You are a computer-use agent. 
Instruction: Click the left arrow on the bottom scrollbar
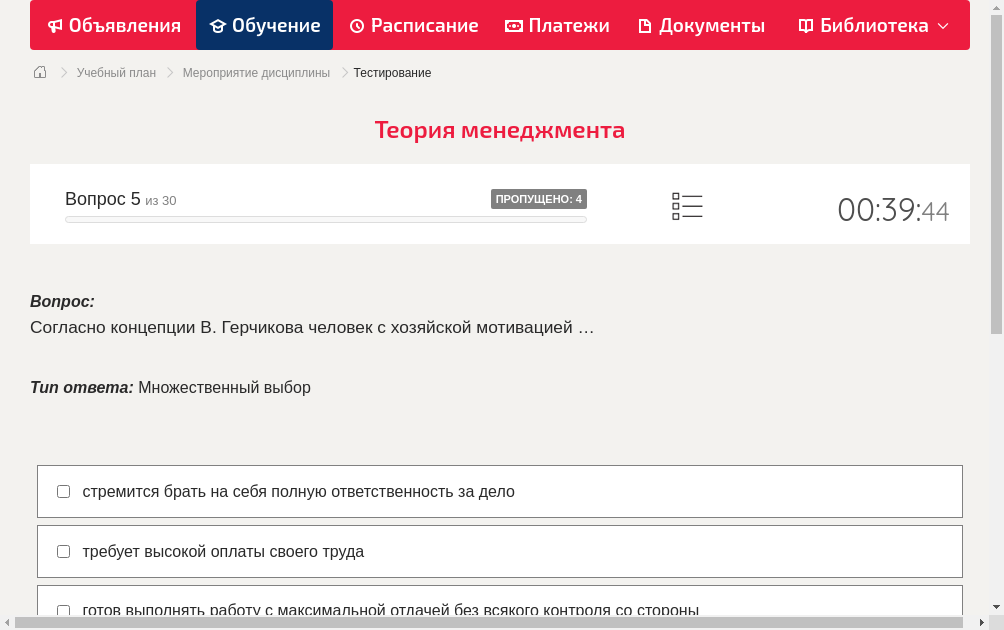coord(7,621)
